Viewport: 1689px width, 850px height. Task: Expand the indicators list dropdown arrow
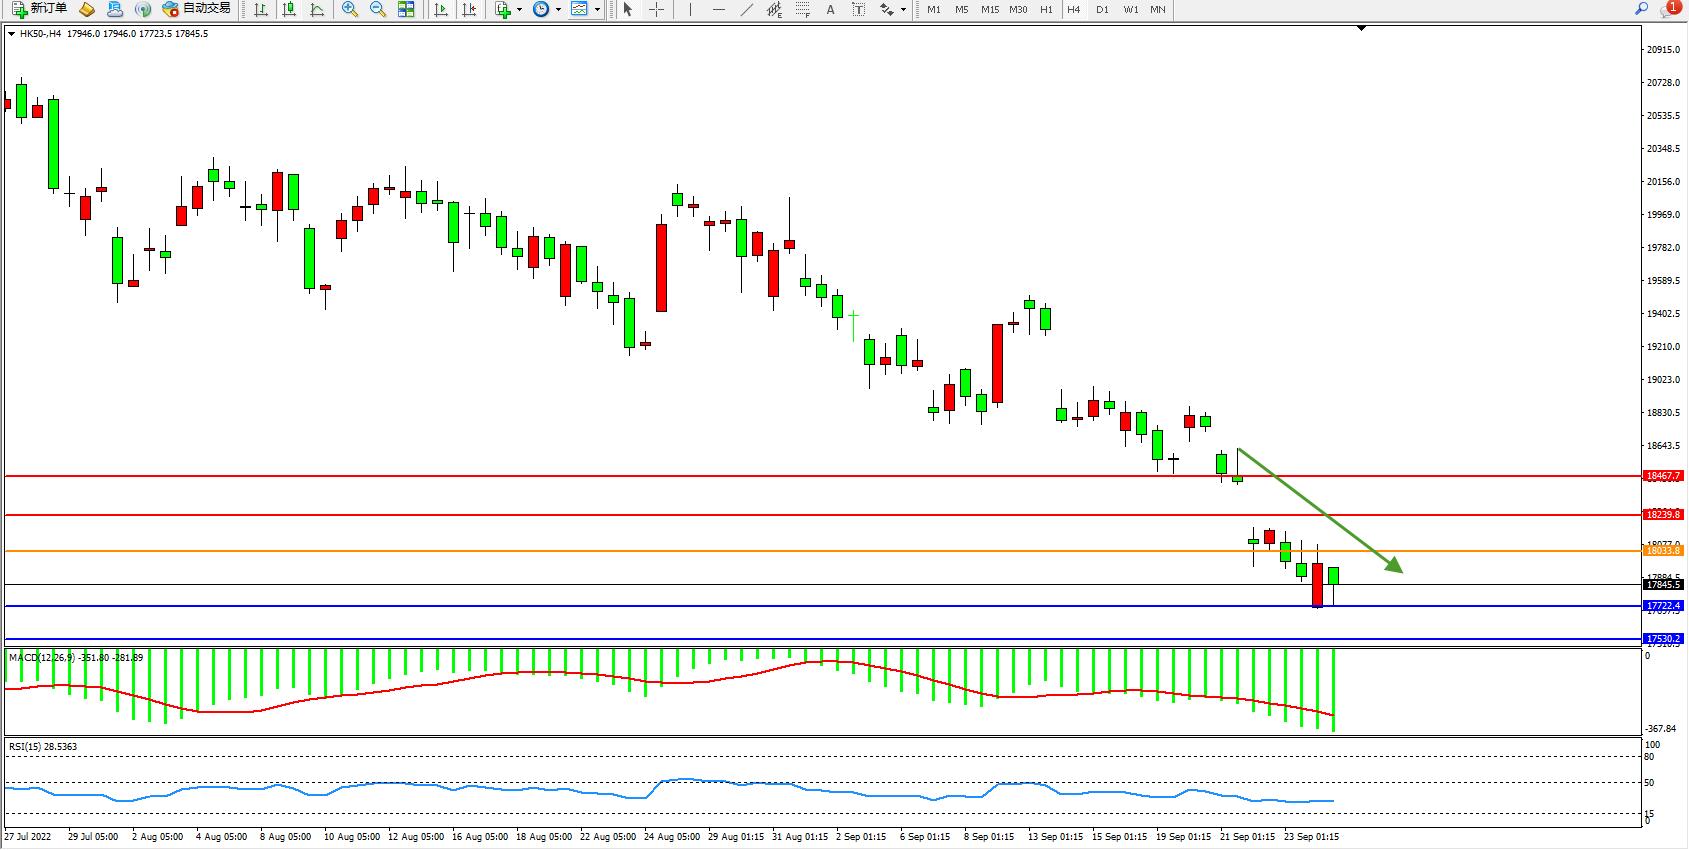click(519, 9)
